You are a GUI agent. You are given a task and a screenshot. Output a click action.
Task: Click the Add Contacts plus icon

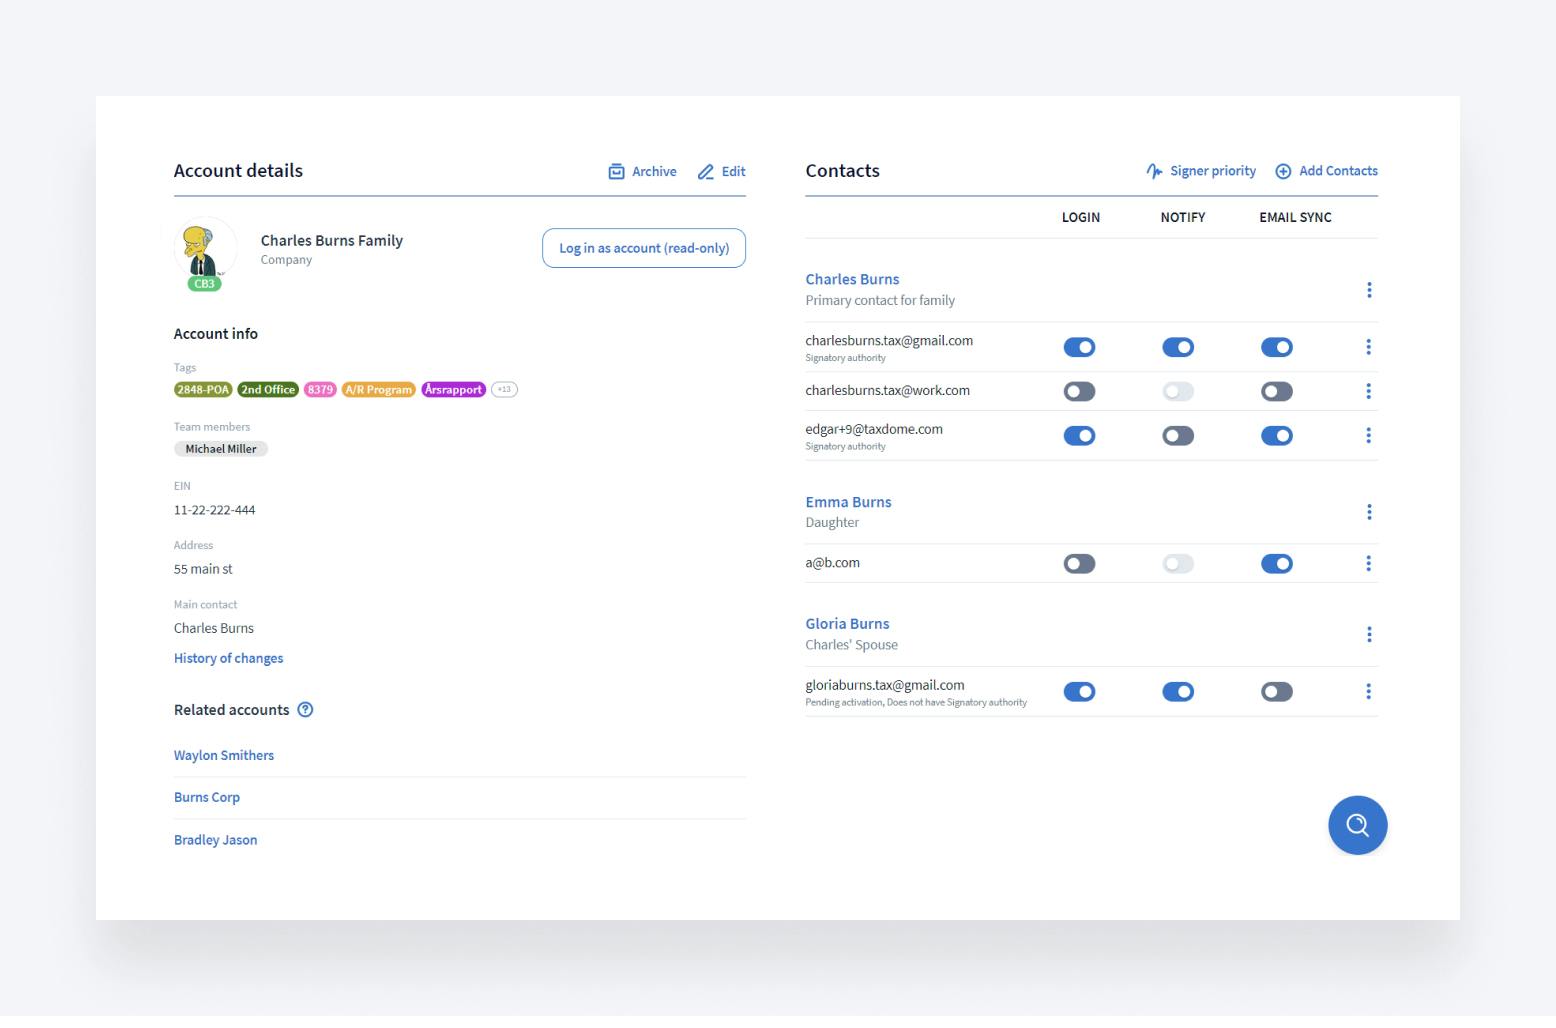[1283, 171]
